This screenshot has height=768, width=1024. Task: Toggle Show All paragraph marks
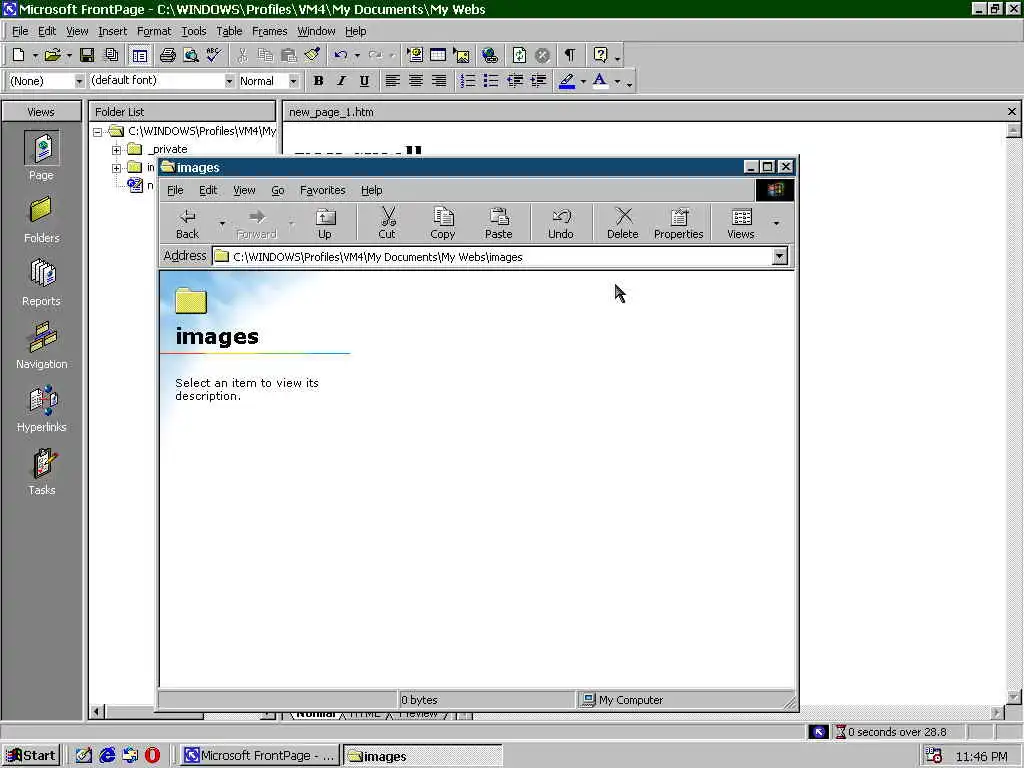coord(569,56)
